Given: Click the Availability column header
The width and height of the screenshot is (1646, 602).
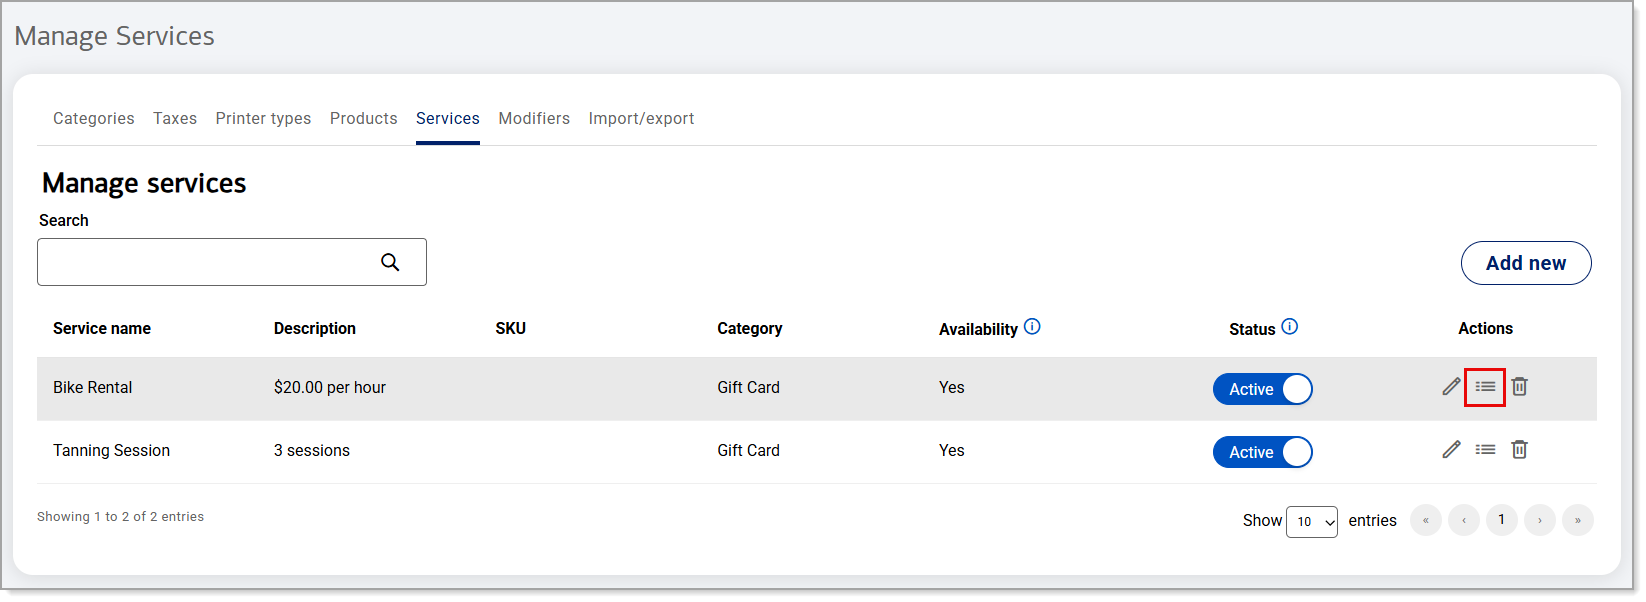Looking at the screenshot, I should 978,329.
